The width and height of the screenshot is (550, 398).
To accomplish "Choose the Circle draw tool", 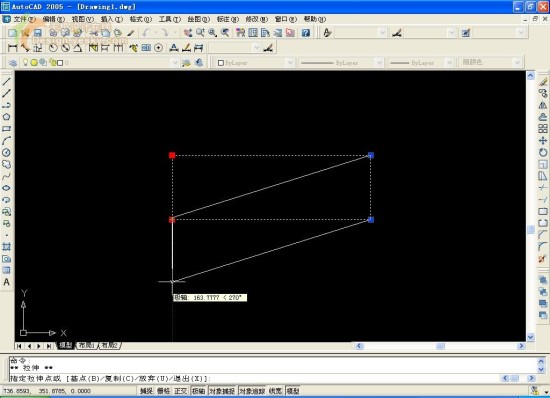I will pos(7,153).
